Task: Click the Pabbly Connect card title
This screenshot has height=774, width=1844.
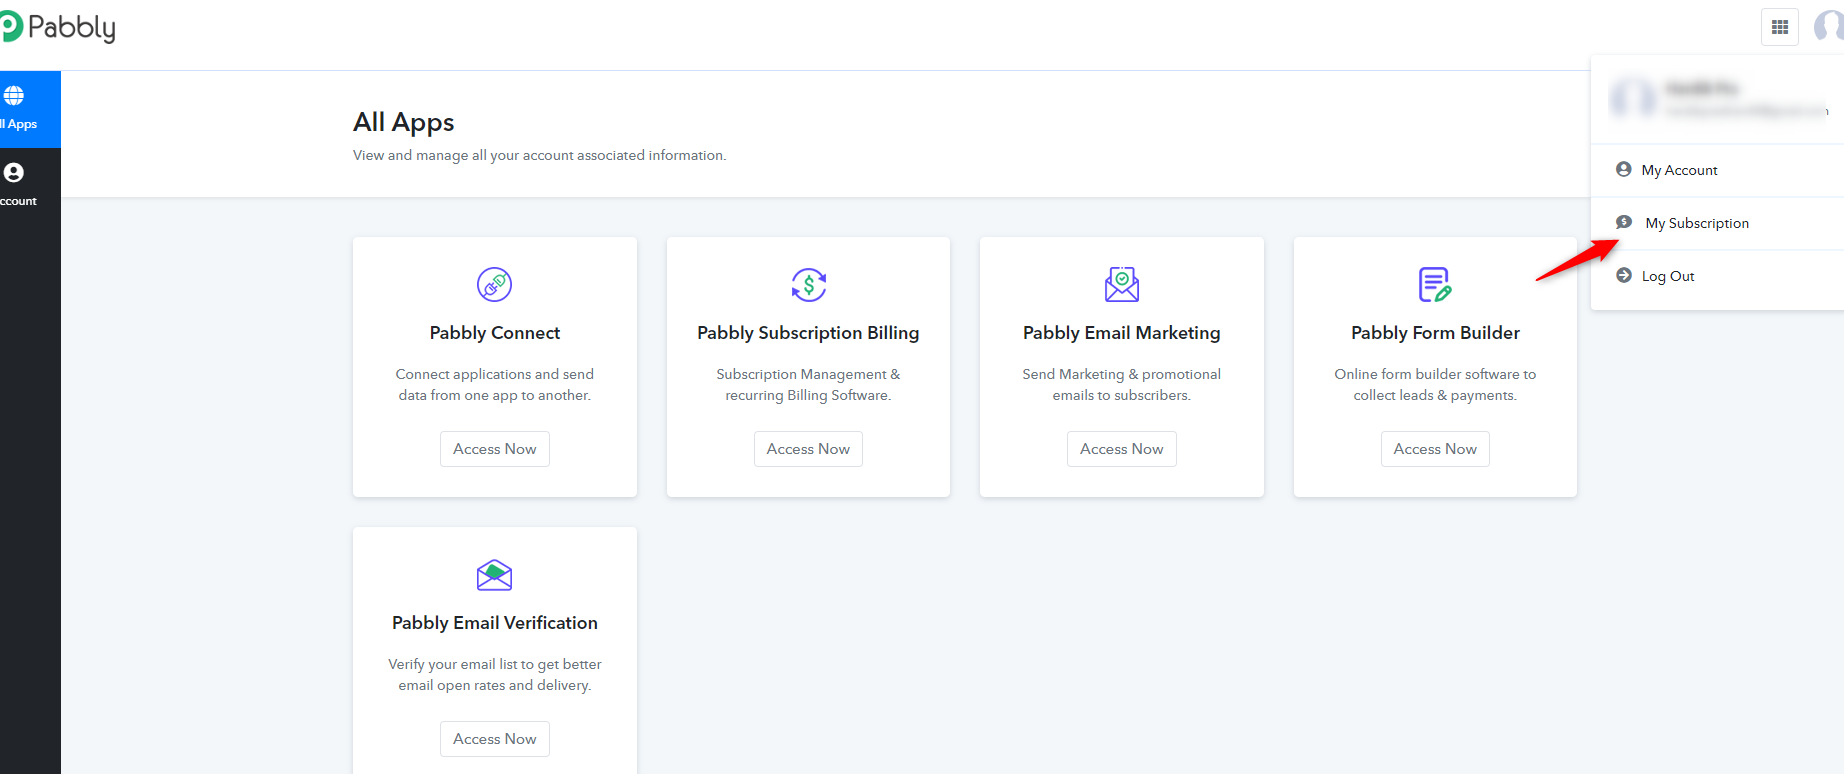Action: 495,333
